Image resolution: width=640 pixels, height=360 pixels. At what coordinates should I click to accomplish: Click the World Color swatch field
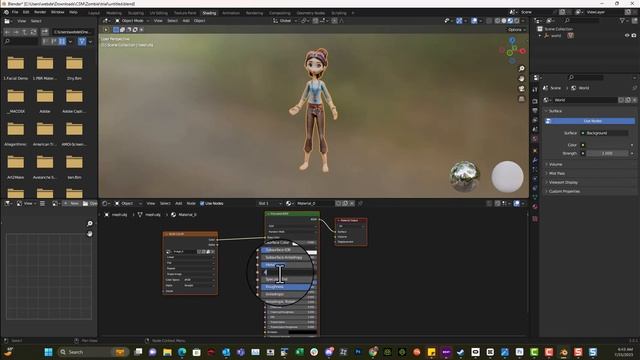click(x=607, y=145)
